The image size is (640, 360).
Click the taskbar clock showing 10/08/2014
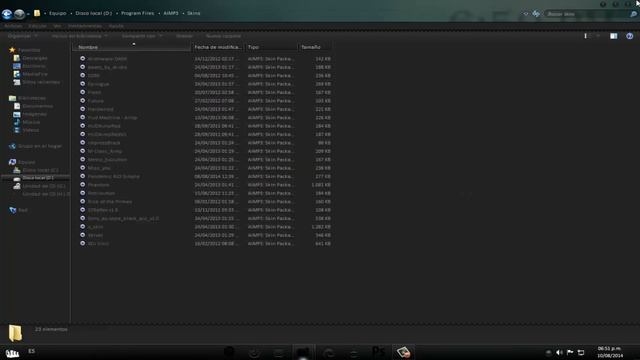click(610, 352)
